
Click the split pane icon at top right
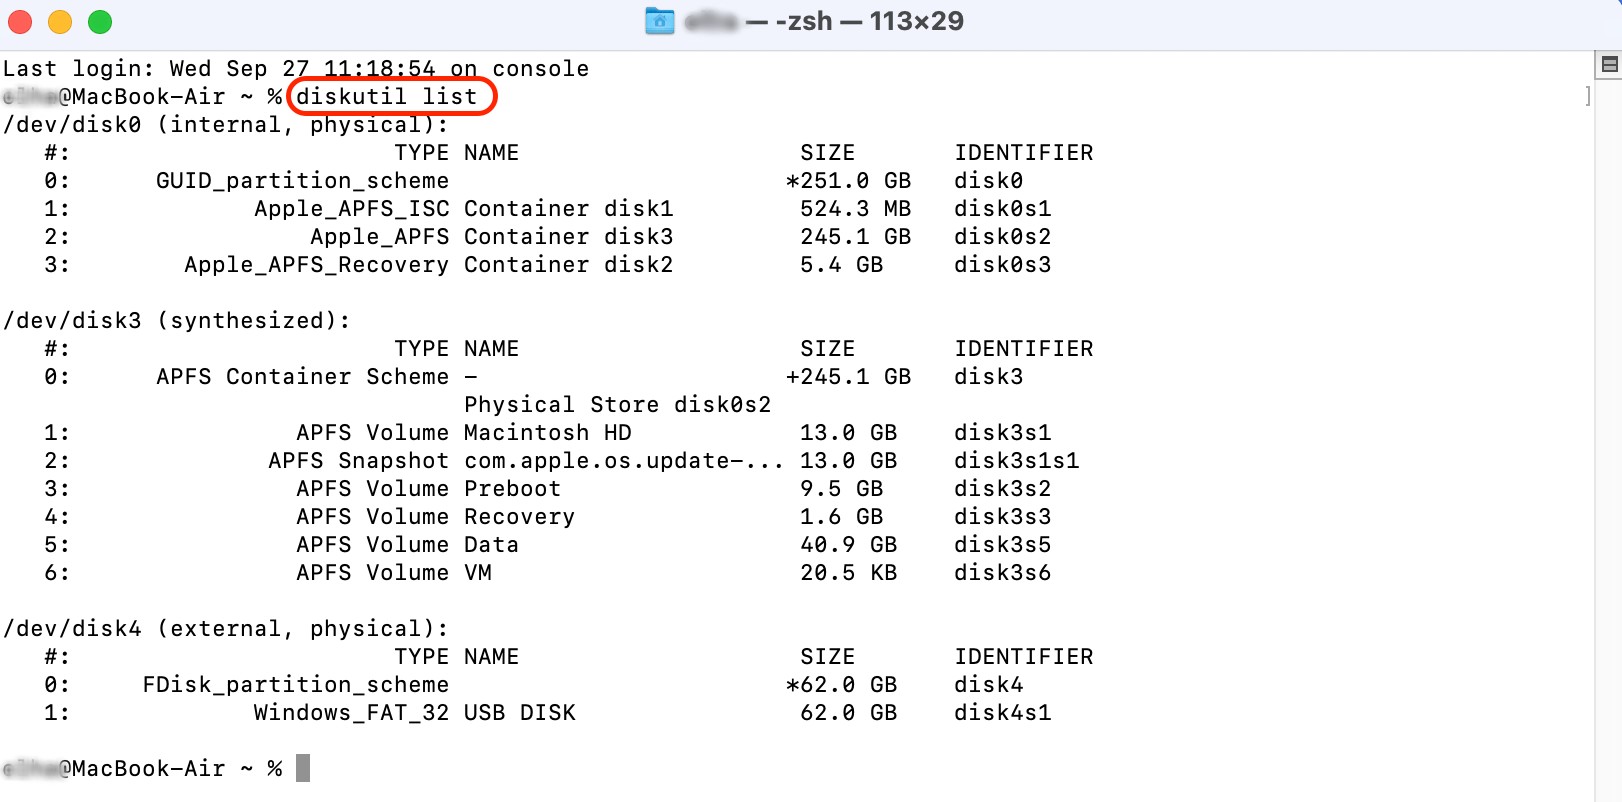click(1609, 65)
